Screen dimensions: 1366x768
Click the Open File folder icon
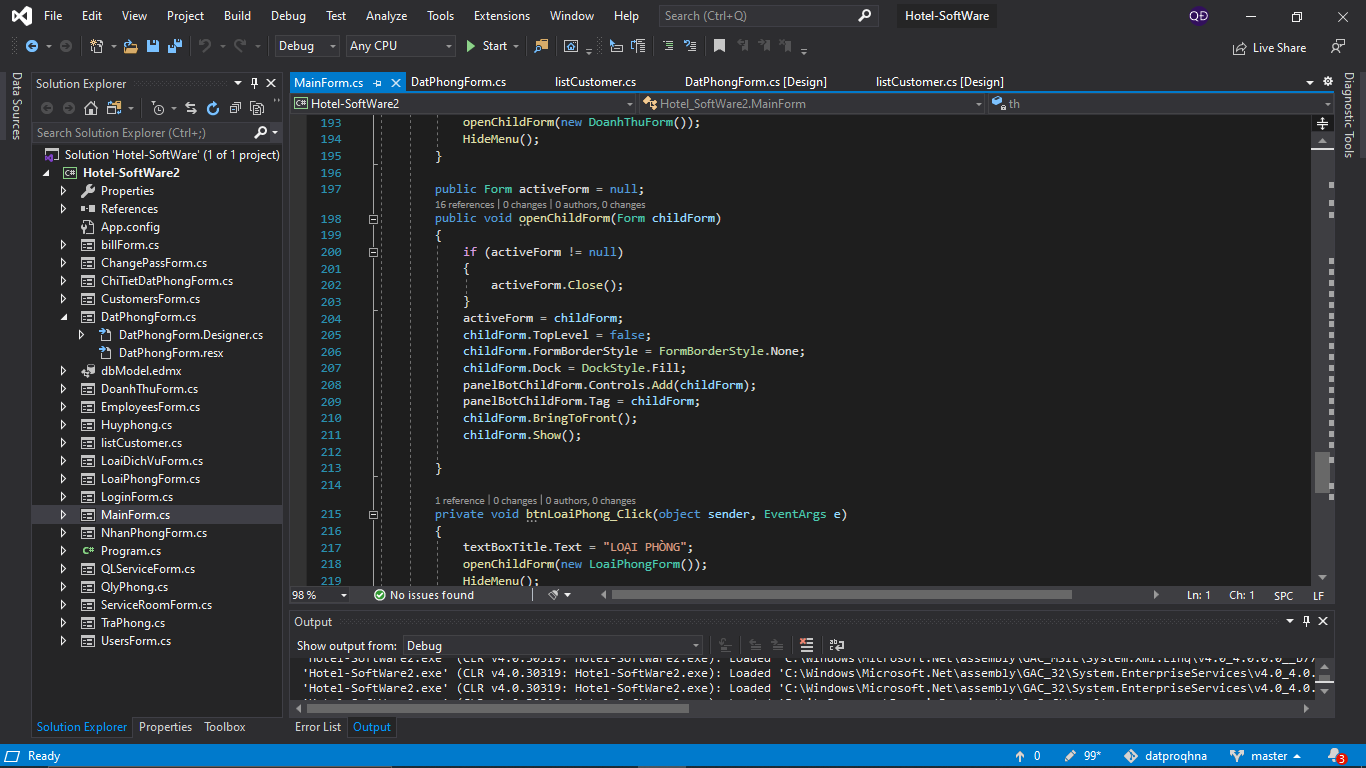pos(131,46)
